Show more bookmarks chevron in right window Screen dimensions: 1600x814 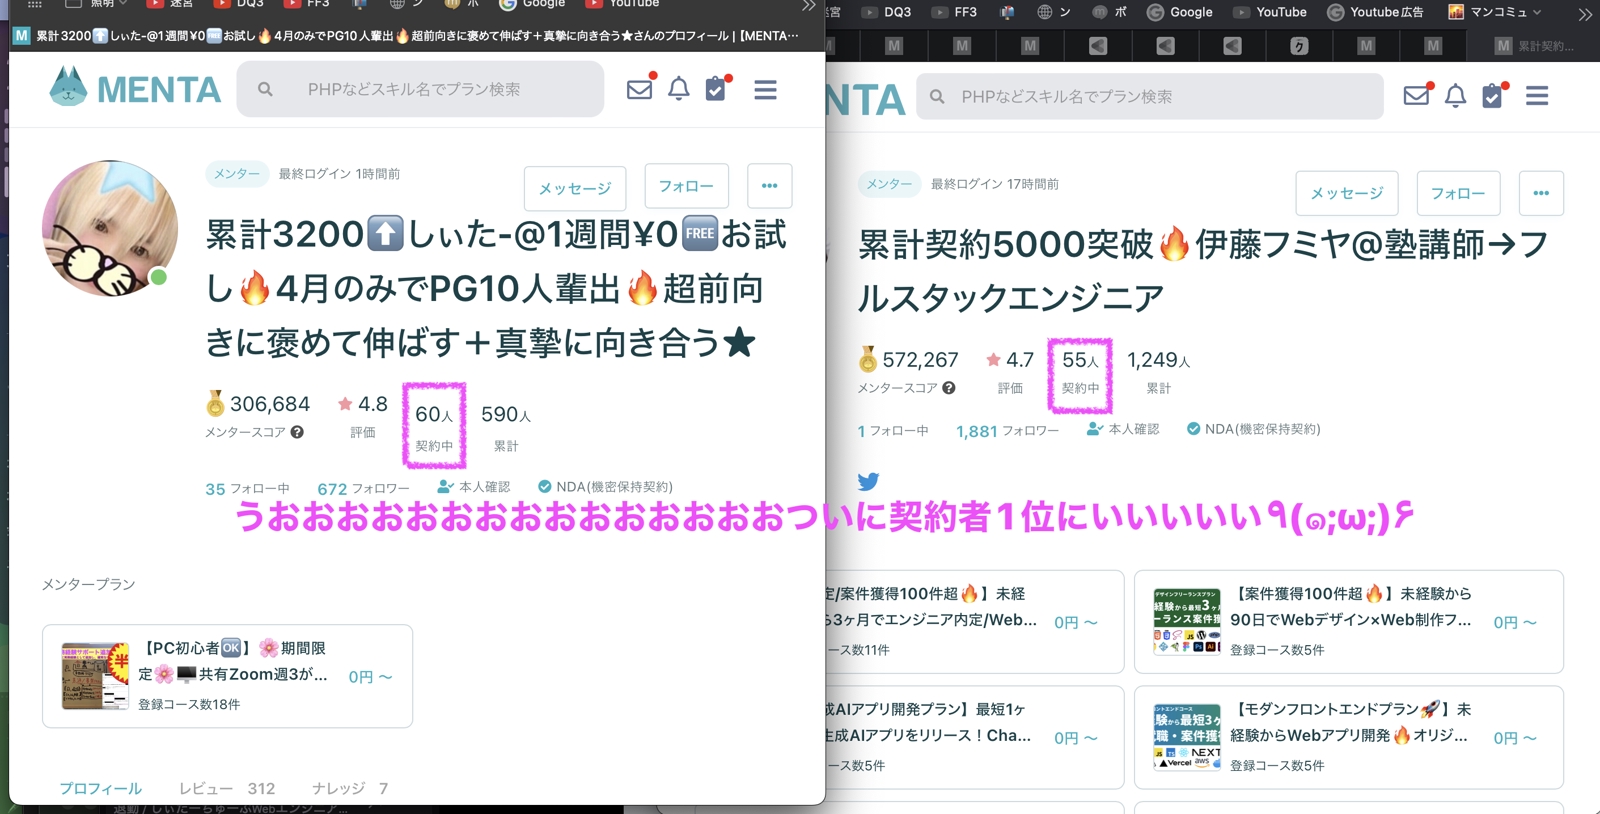[x=1584, y=13]
